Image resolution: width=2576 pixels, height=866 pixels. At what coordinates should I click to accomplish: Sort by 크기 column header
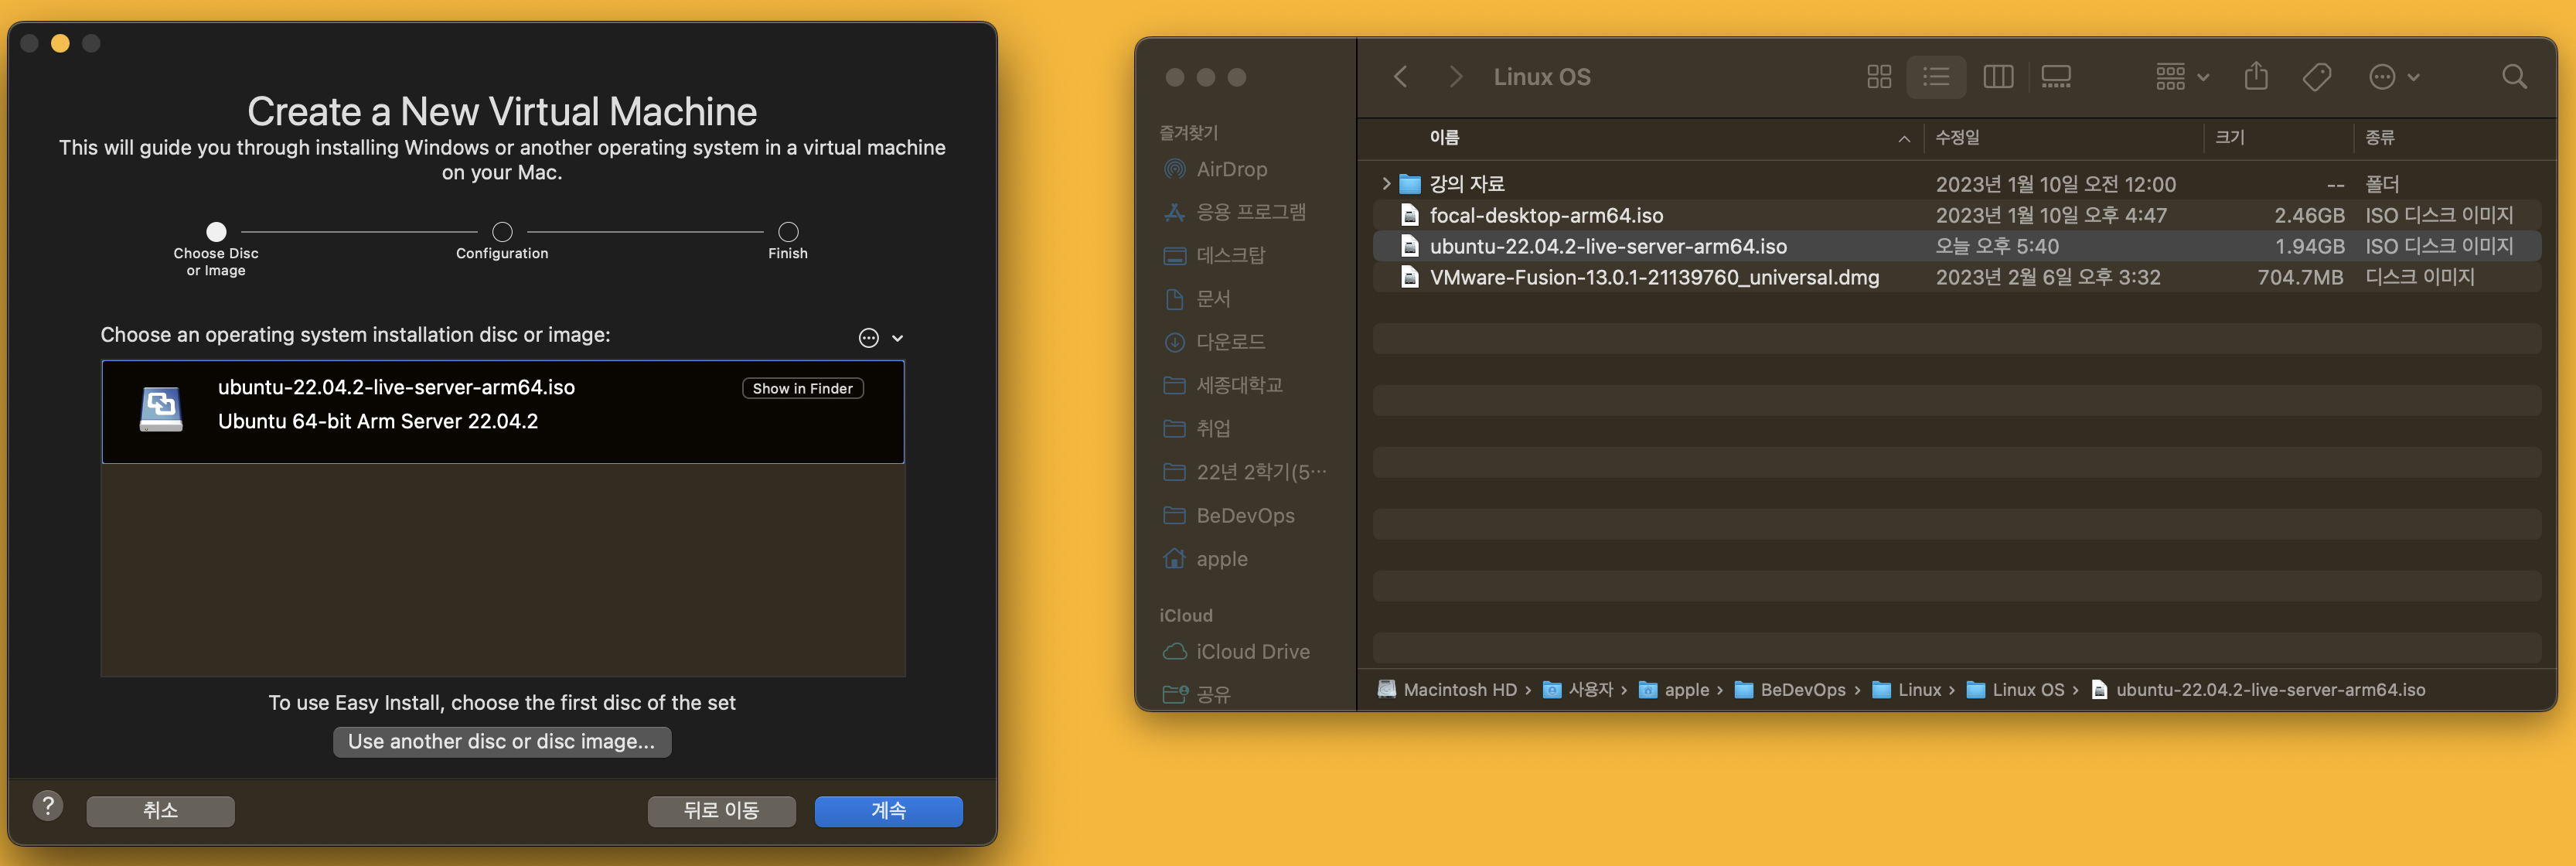pyautogui.click(x=2229, y=138)
